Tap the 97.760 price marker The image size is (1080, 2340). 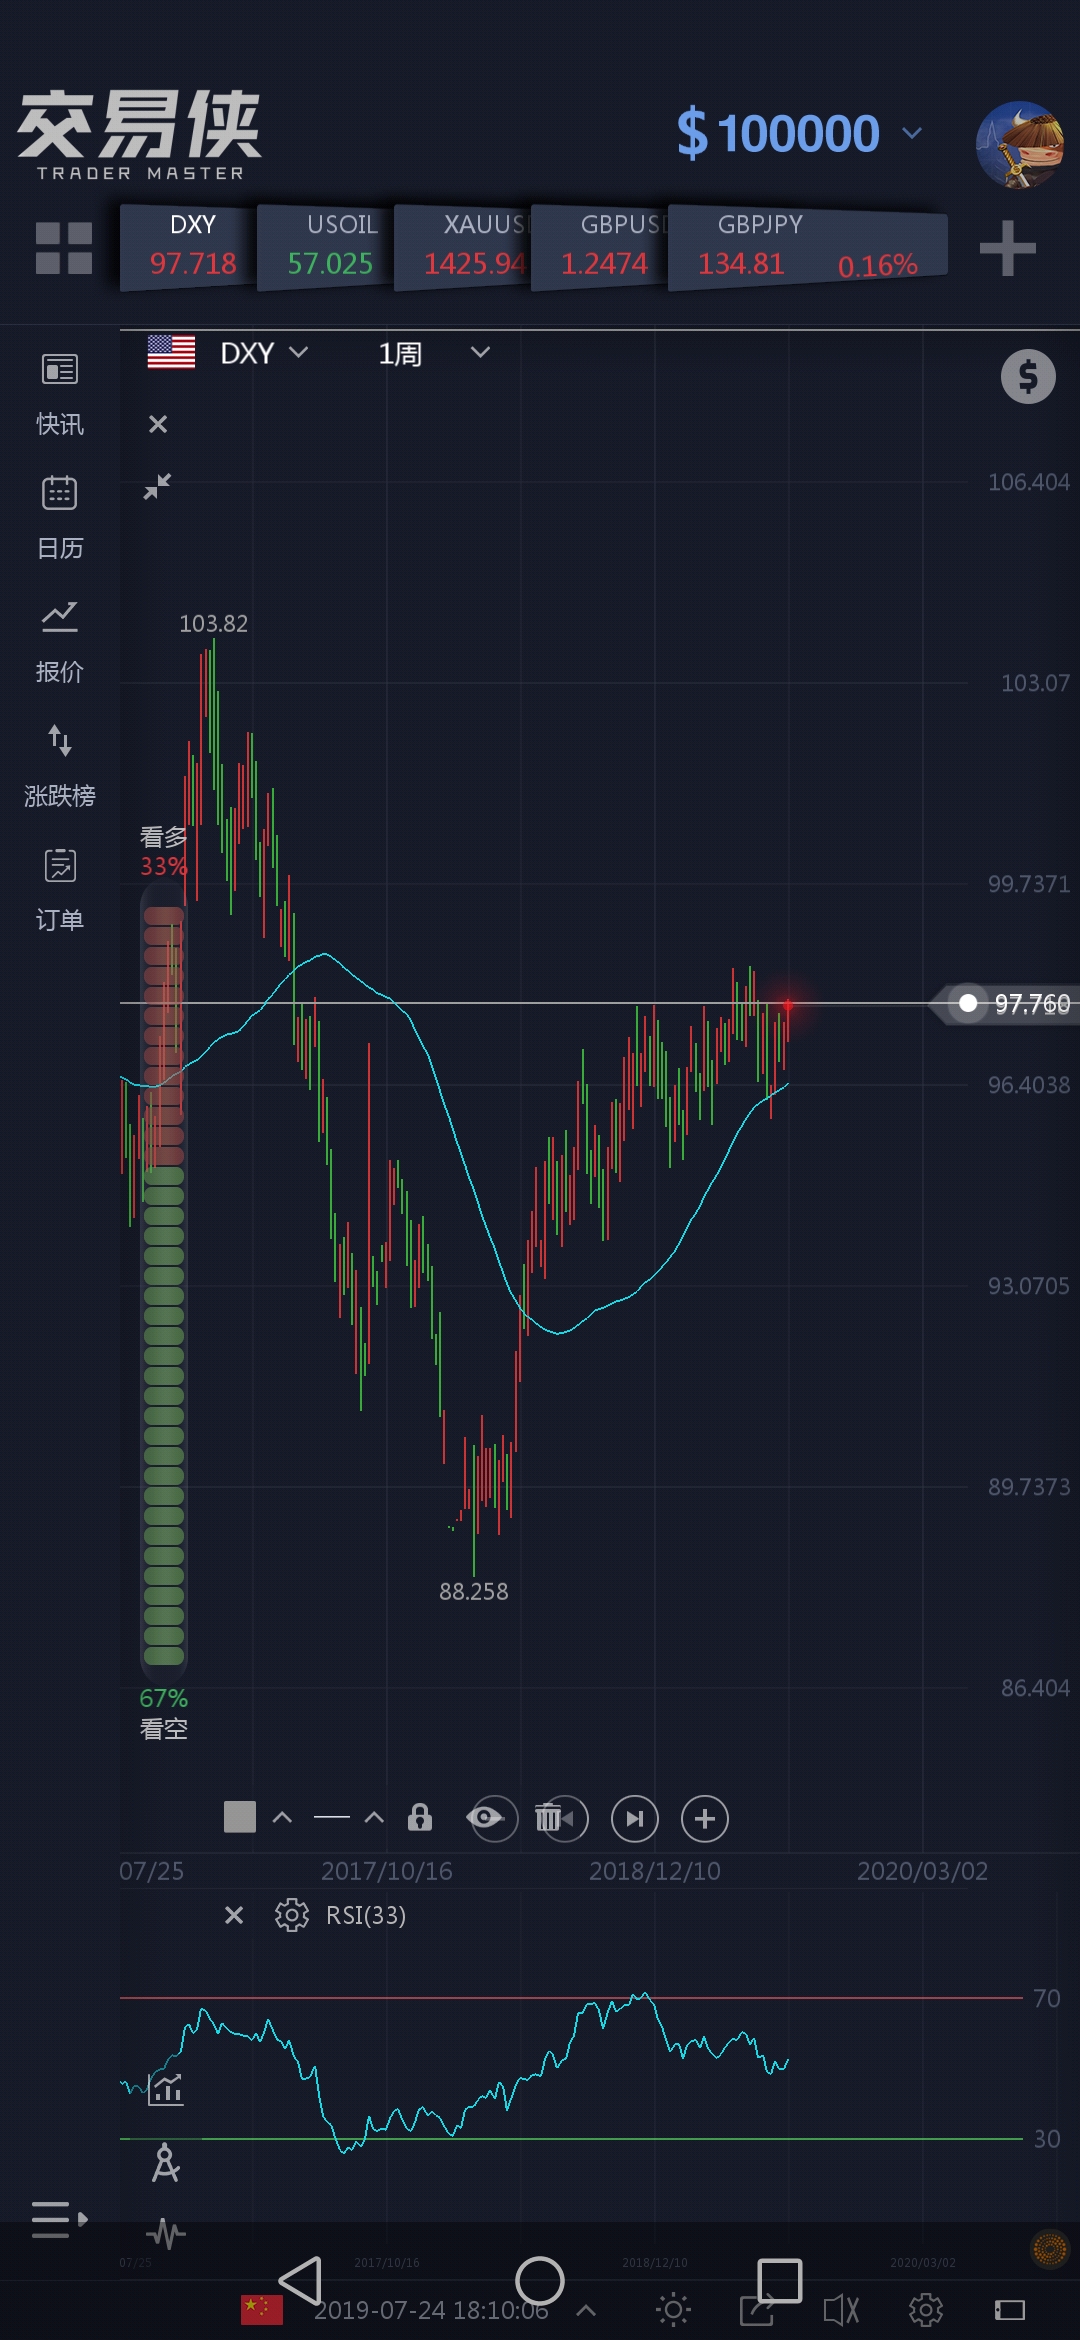click(1005, 1003)
